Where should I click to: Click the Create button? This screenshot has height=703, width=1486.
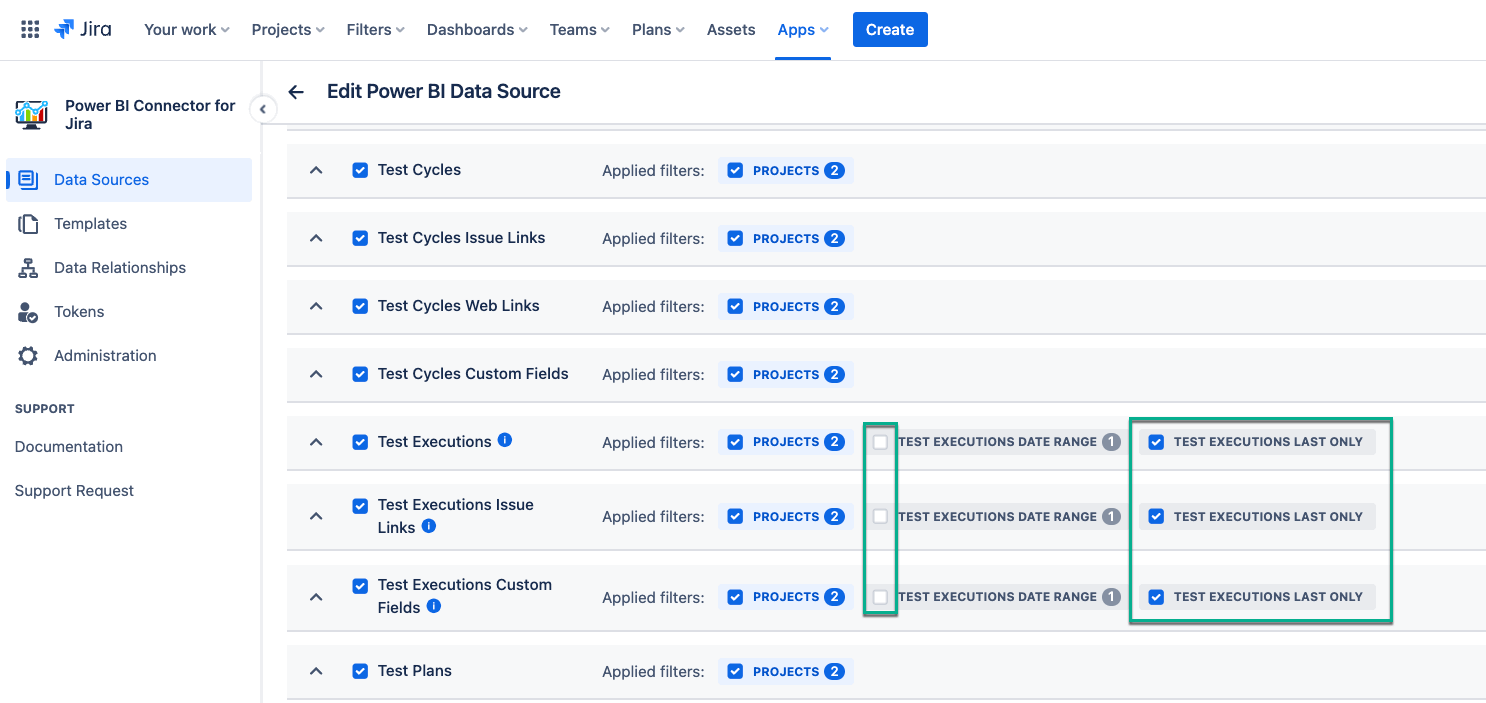click(889, 30)
